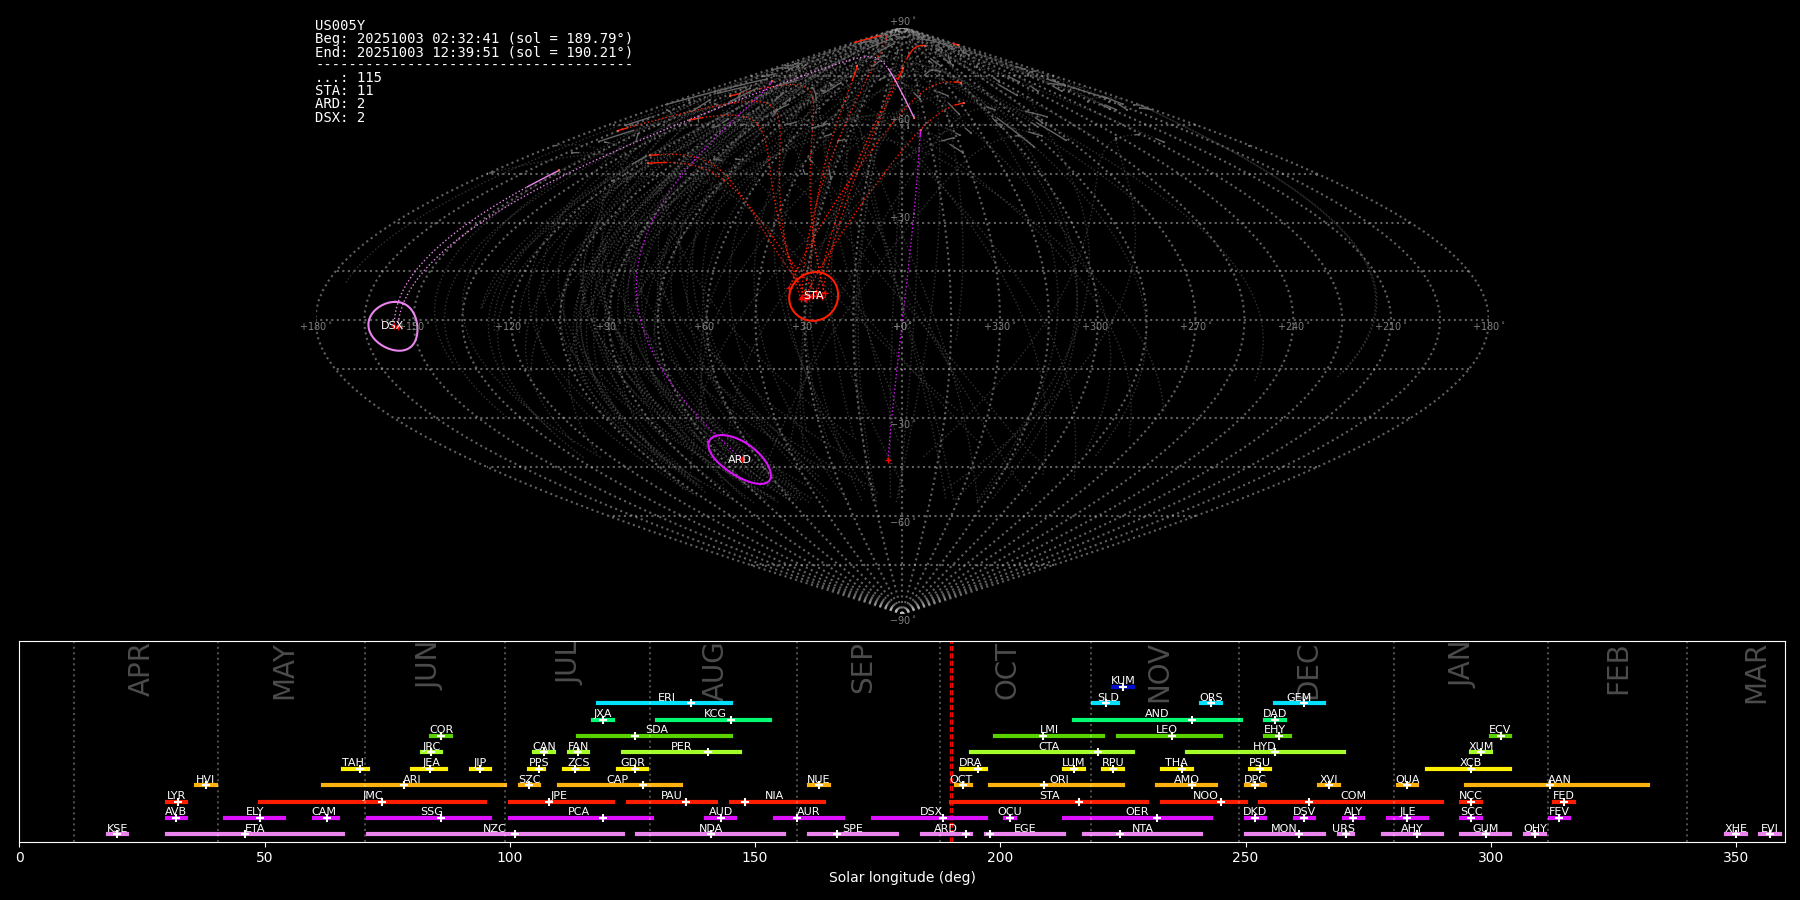Click the NZC shower label in timeline
Screen dimensions: 1800x900
494,829
